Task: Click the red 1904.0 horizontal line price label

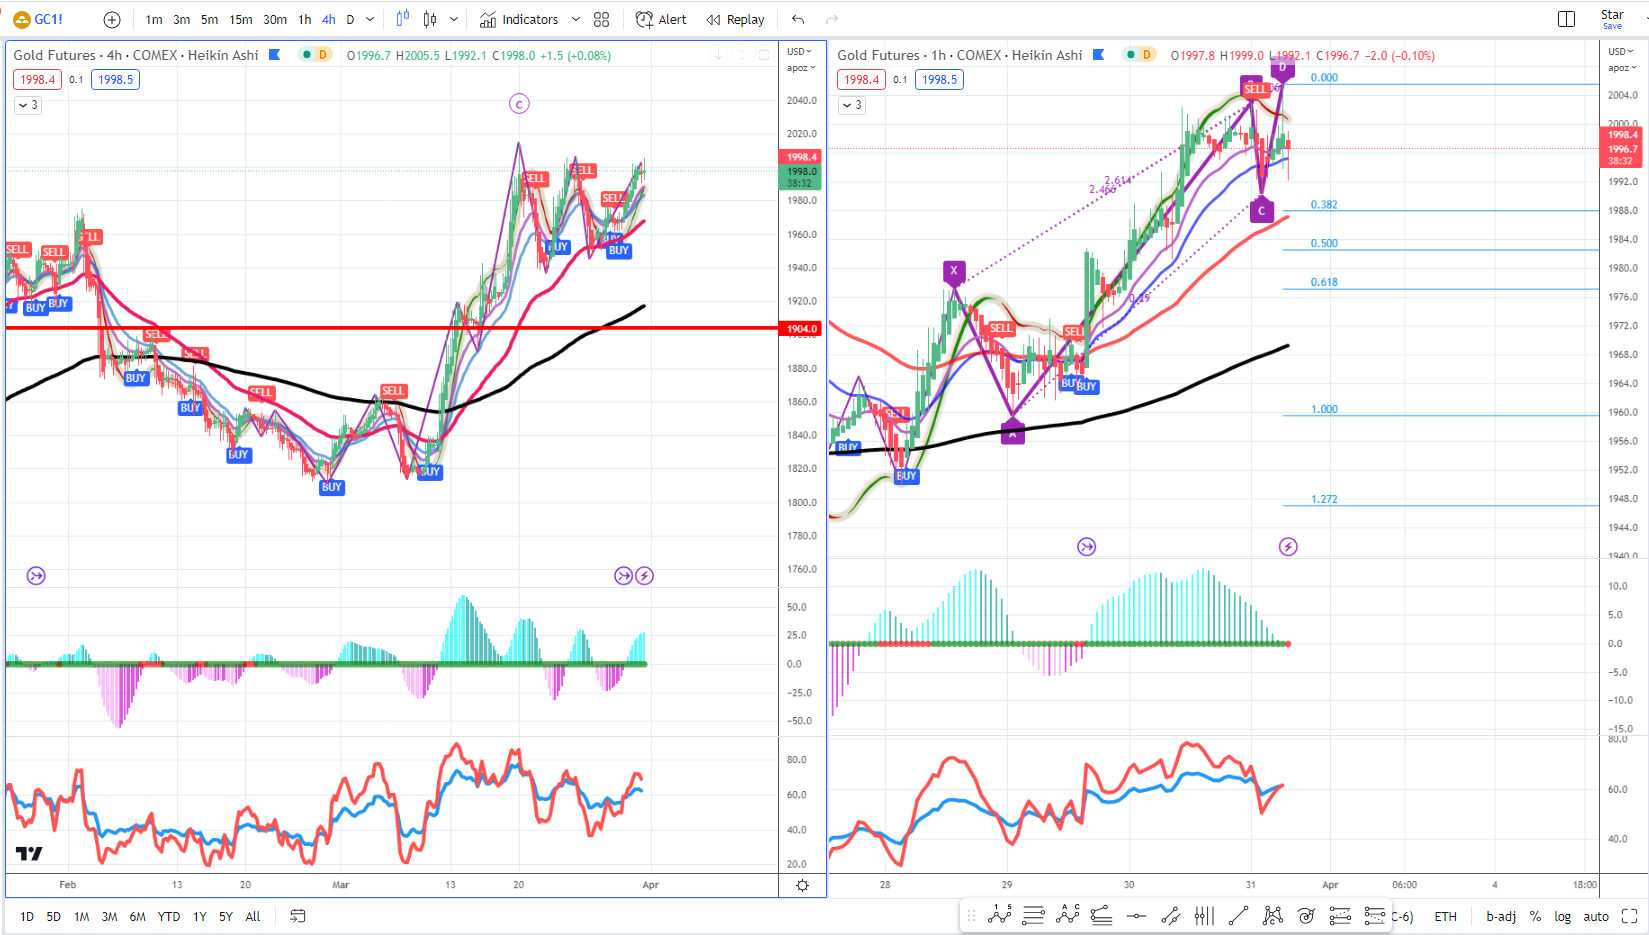Action: coord(801,328)
